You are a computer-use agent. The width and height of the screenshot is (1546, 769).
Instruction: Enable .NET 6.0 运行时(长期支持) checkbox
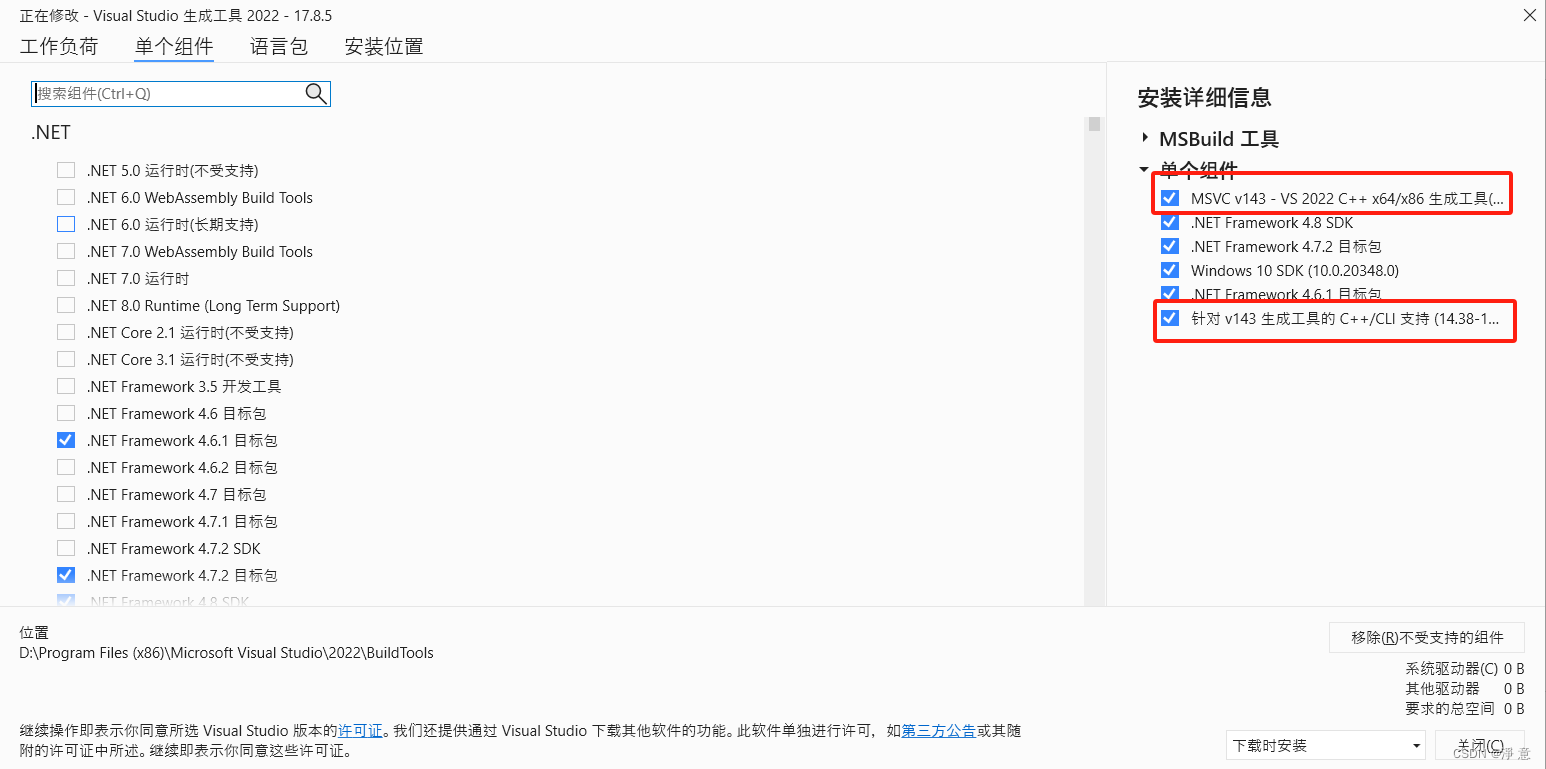[66, 224]
